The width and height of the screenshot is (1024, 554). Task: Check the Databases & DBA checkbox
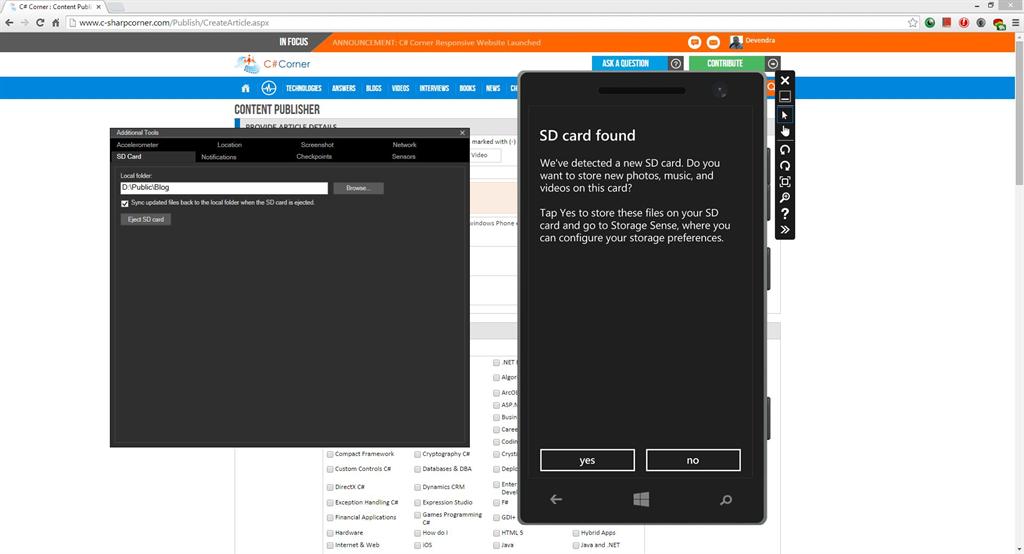click(x=417, y=469)
